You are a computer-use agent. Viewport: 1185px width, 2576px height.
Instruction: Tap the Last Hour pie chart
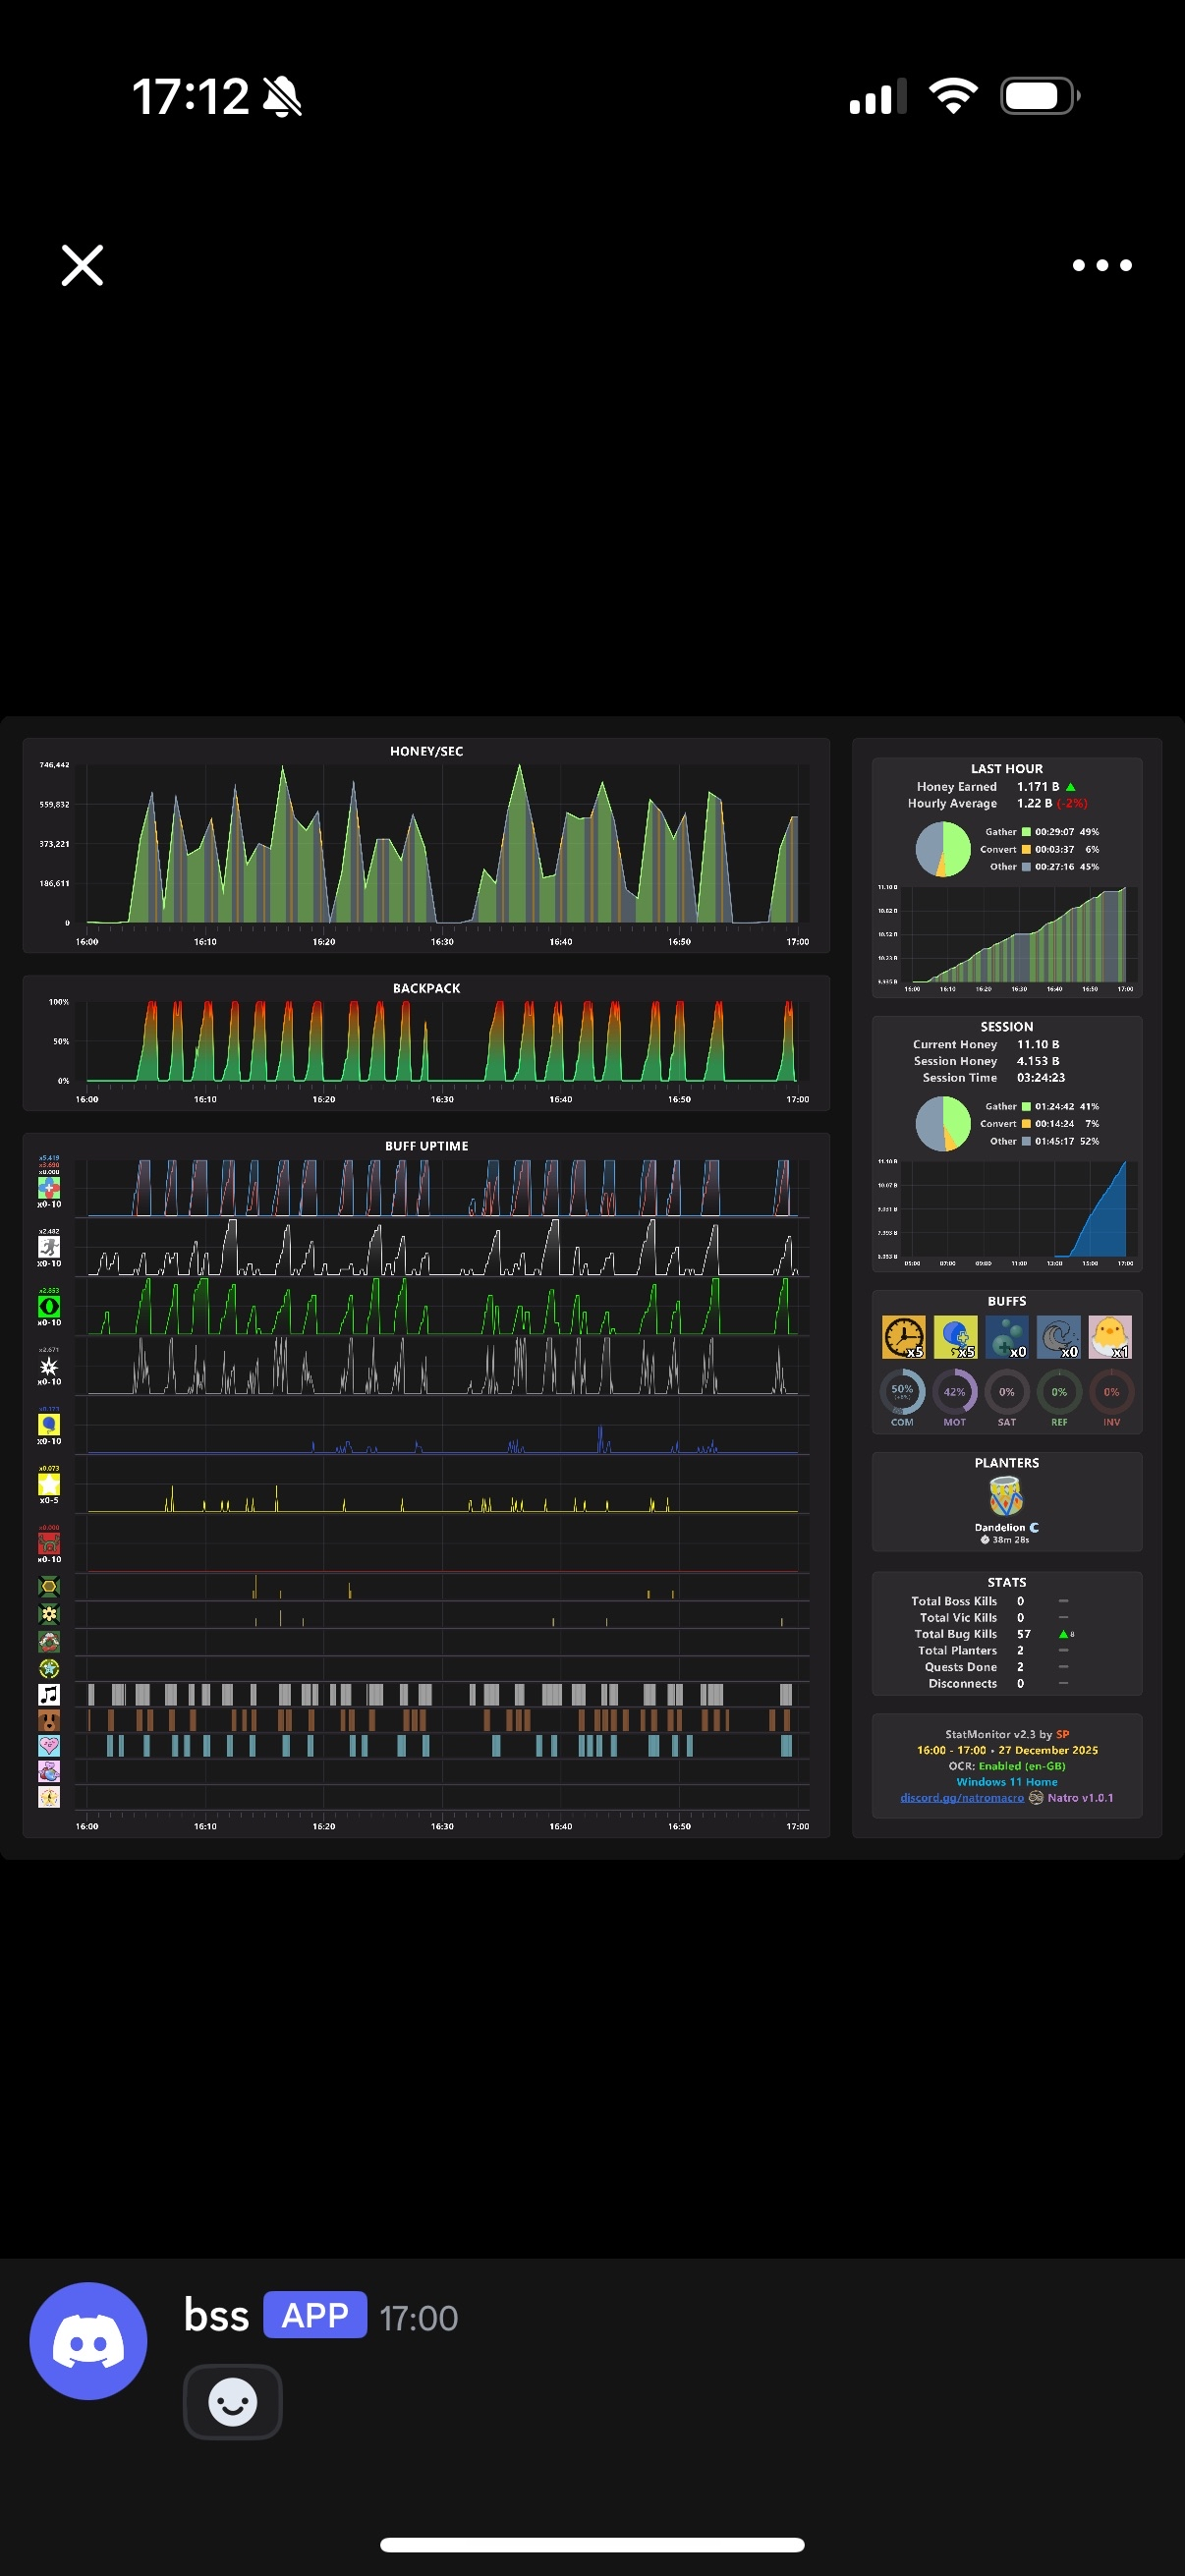[x=943, y=849]
